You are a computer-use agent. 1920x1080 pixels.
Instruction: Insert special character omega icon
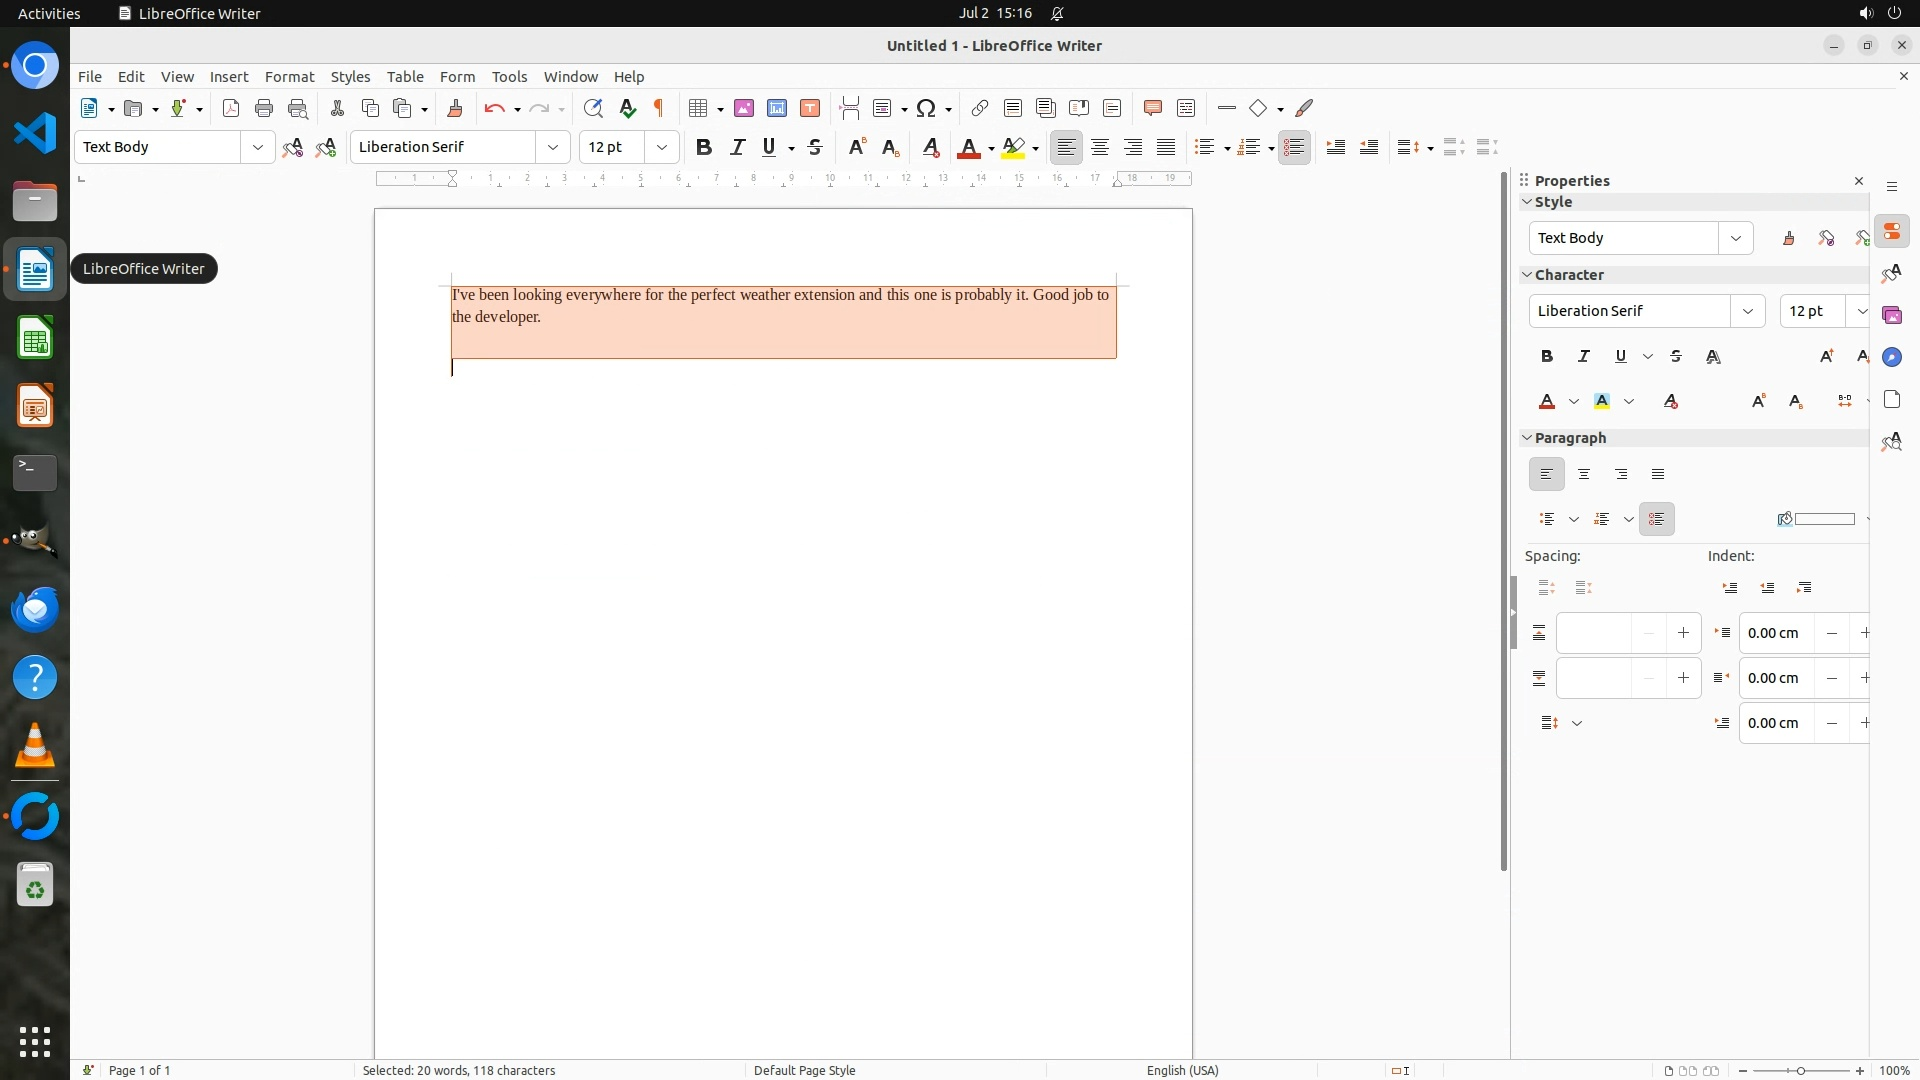tap(926, 108)
